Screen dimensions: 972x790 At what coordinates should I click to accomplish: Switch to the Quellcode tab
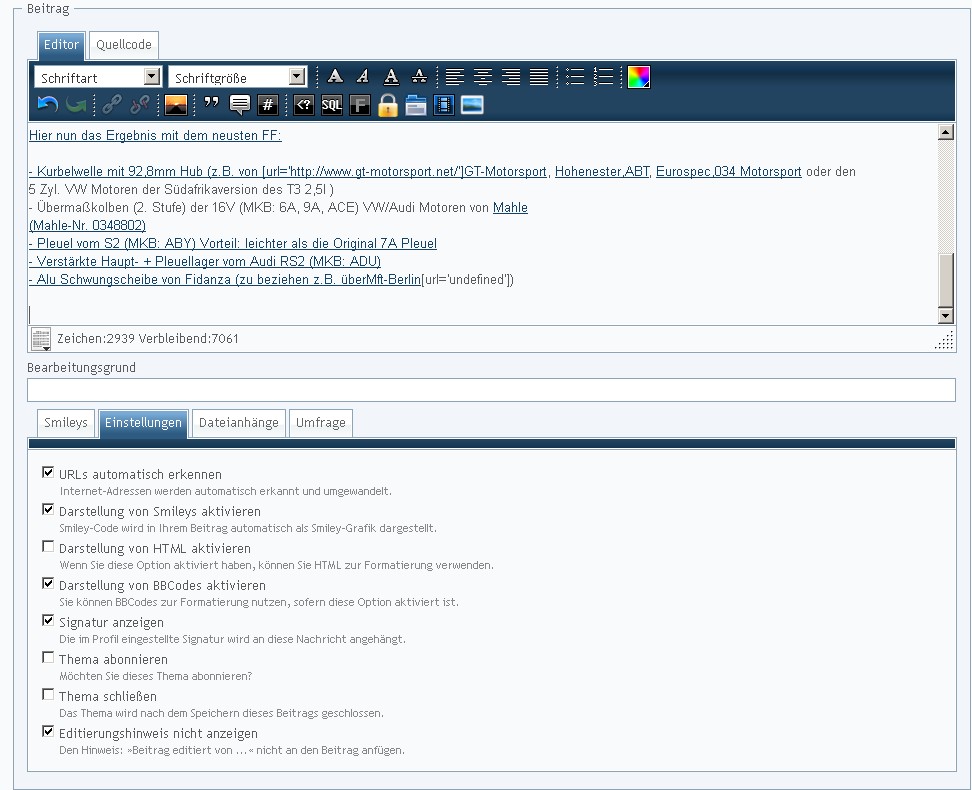124,45
